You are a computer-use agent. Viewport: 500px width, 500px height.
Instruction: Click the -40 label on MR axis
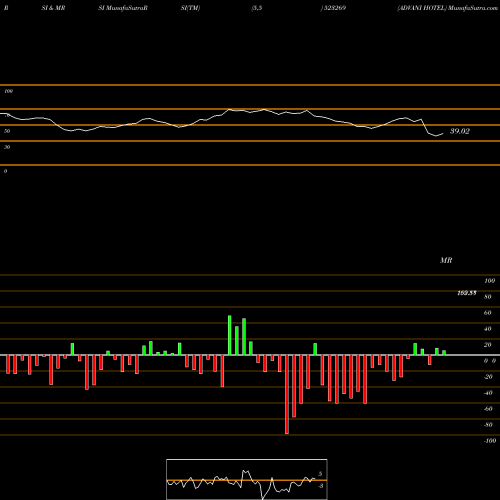pos(488,393)
